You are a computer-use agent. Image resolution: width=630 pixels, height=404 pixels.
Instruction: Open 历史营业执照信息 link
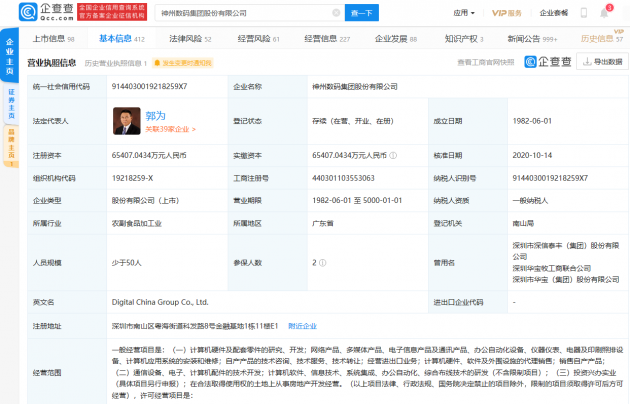click(x=116, y=63)
